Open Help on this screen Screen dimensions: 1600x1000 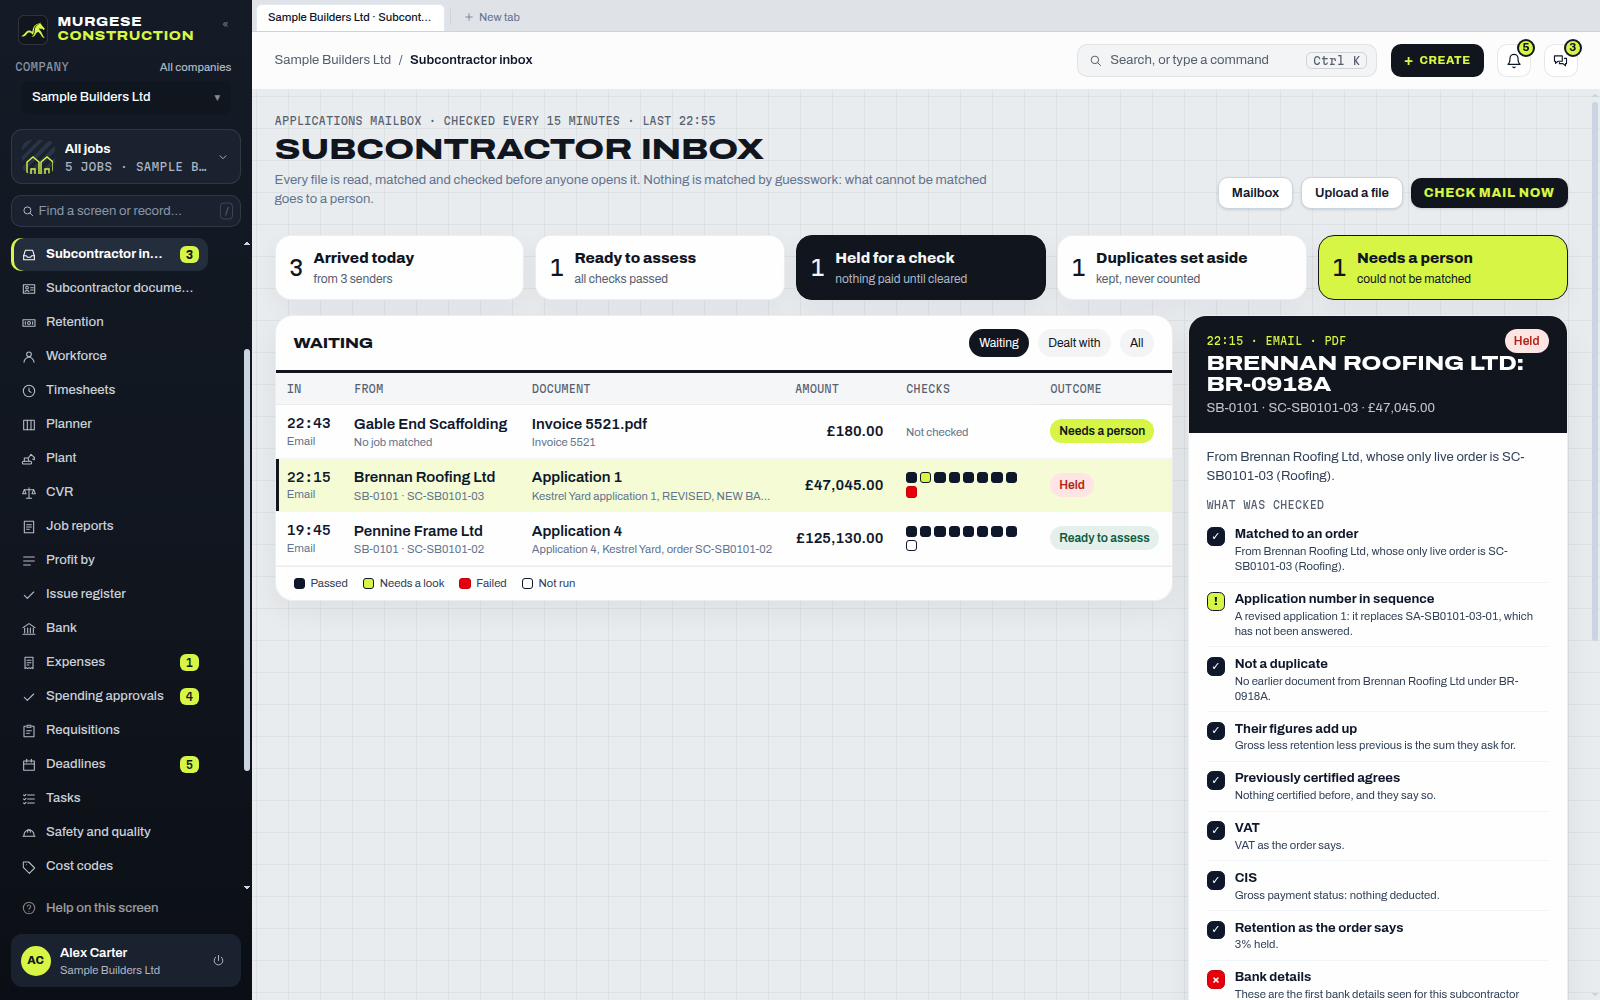pos(102,908)
